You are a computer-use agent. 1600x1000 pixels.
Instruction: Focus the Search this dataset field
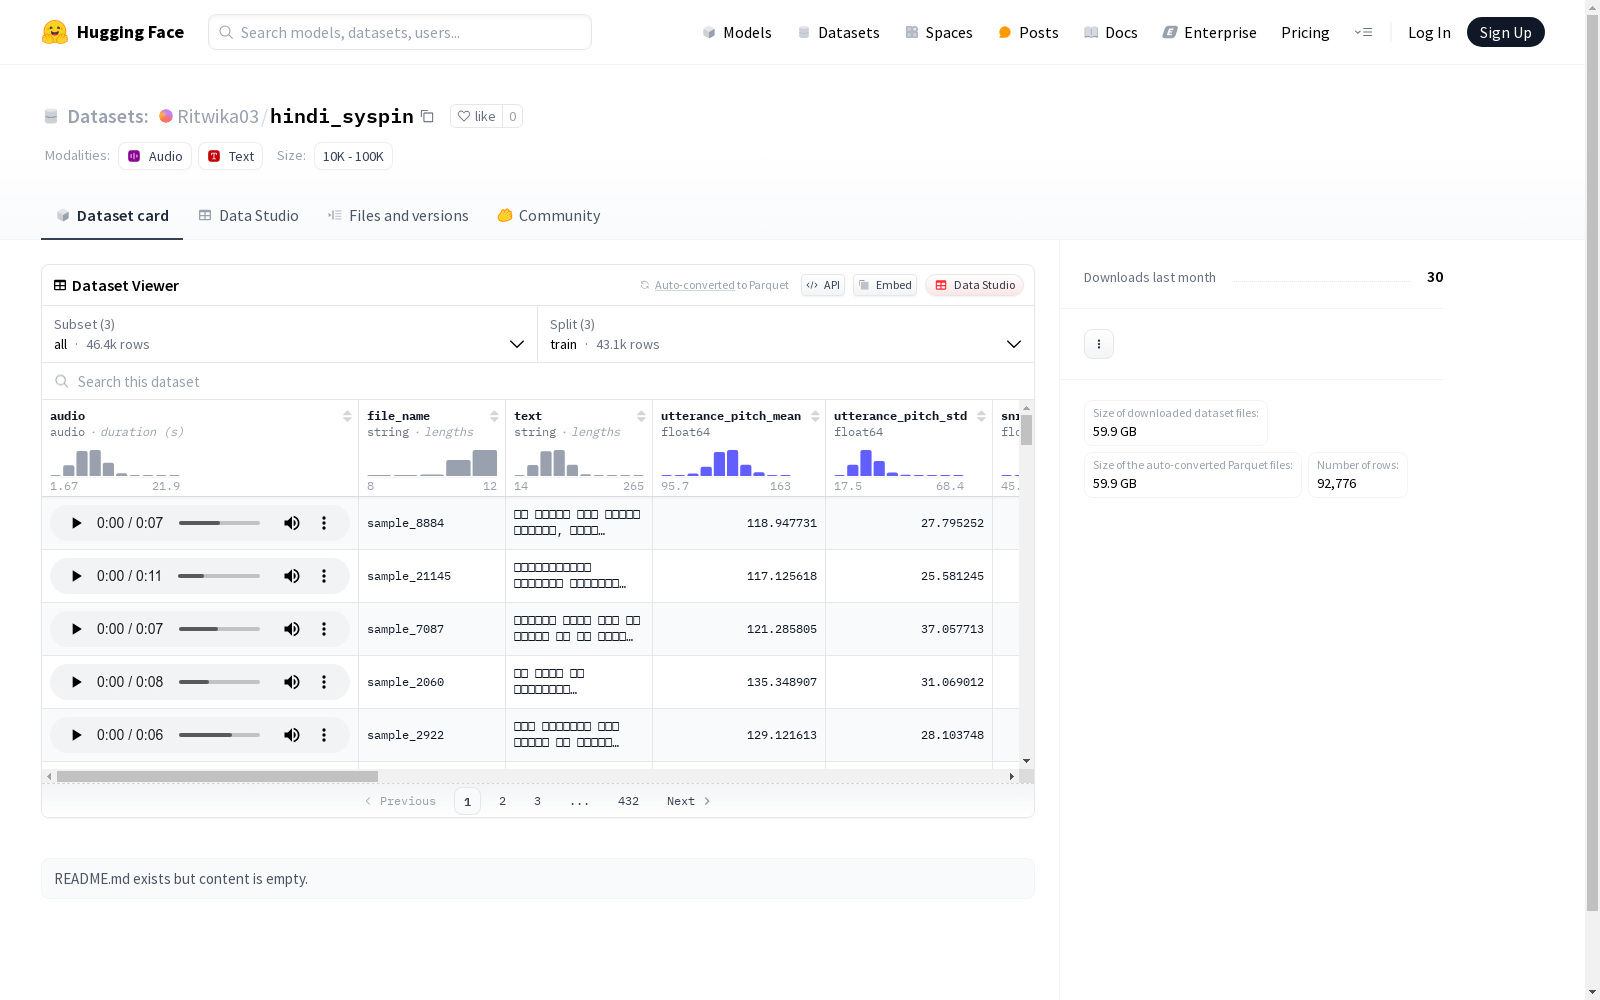[x=538, y=381]
